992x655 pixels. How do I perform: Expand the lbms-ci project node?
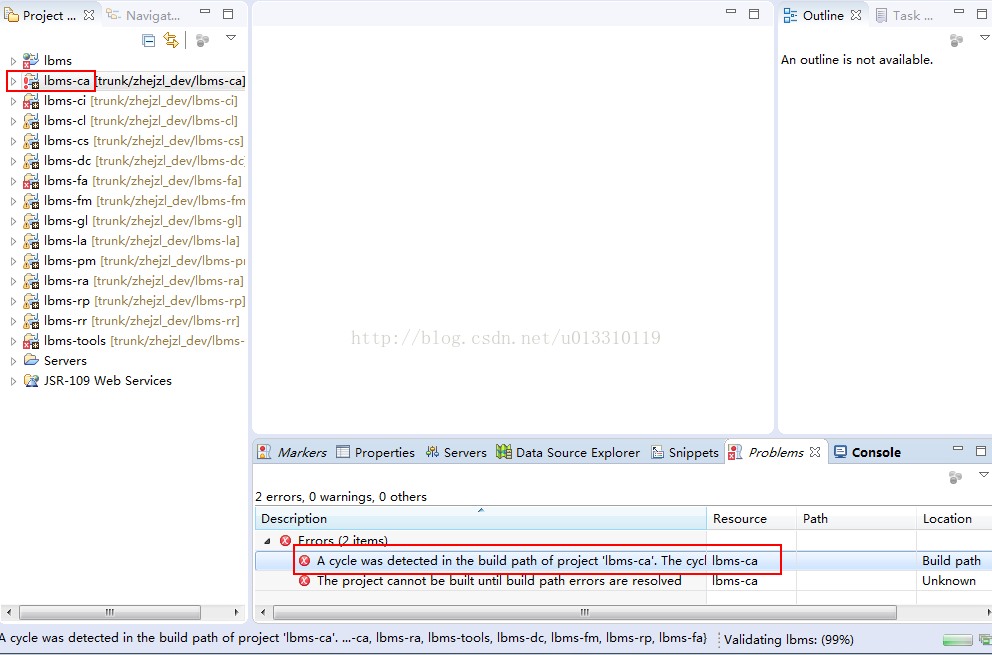(13, 101)
